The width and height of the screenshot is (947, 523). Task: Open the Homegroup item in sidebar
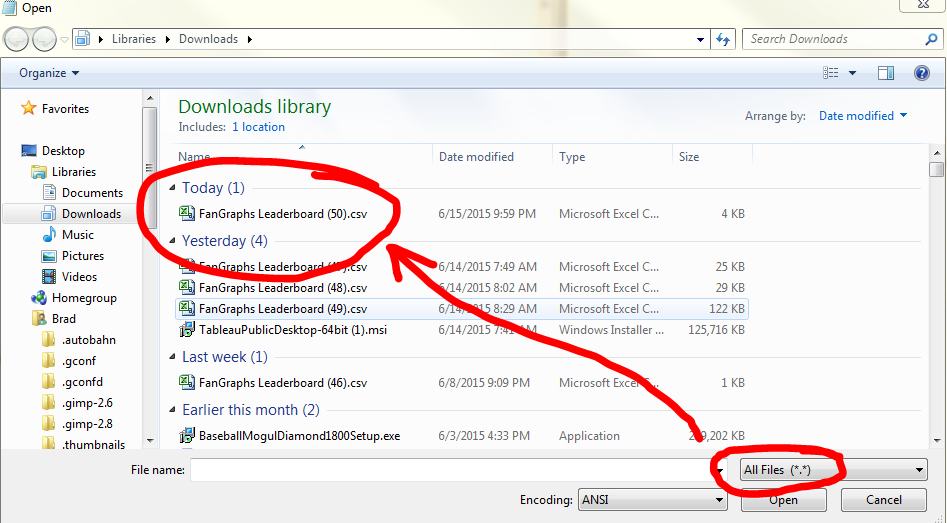tap(84, 298)
